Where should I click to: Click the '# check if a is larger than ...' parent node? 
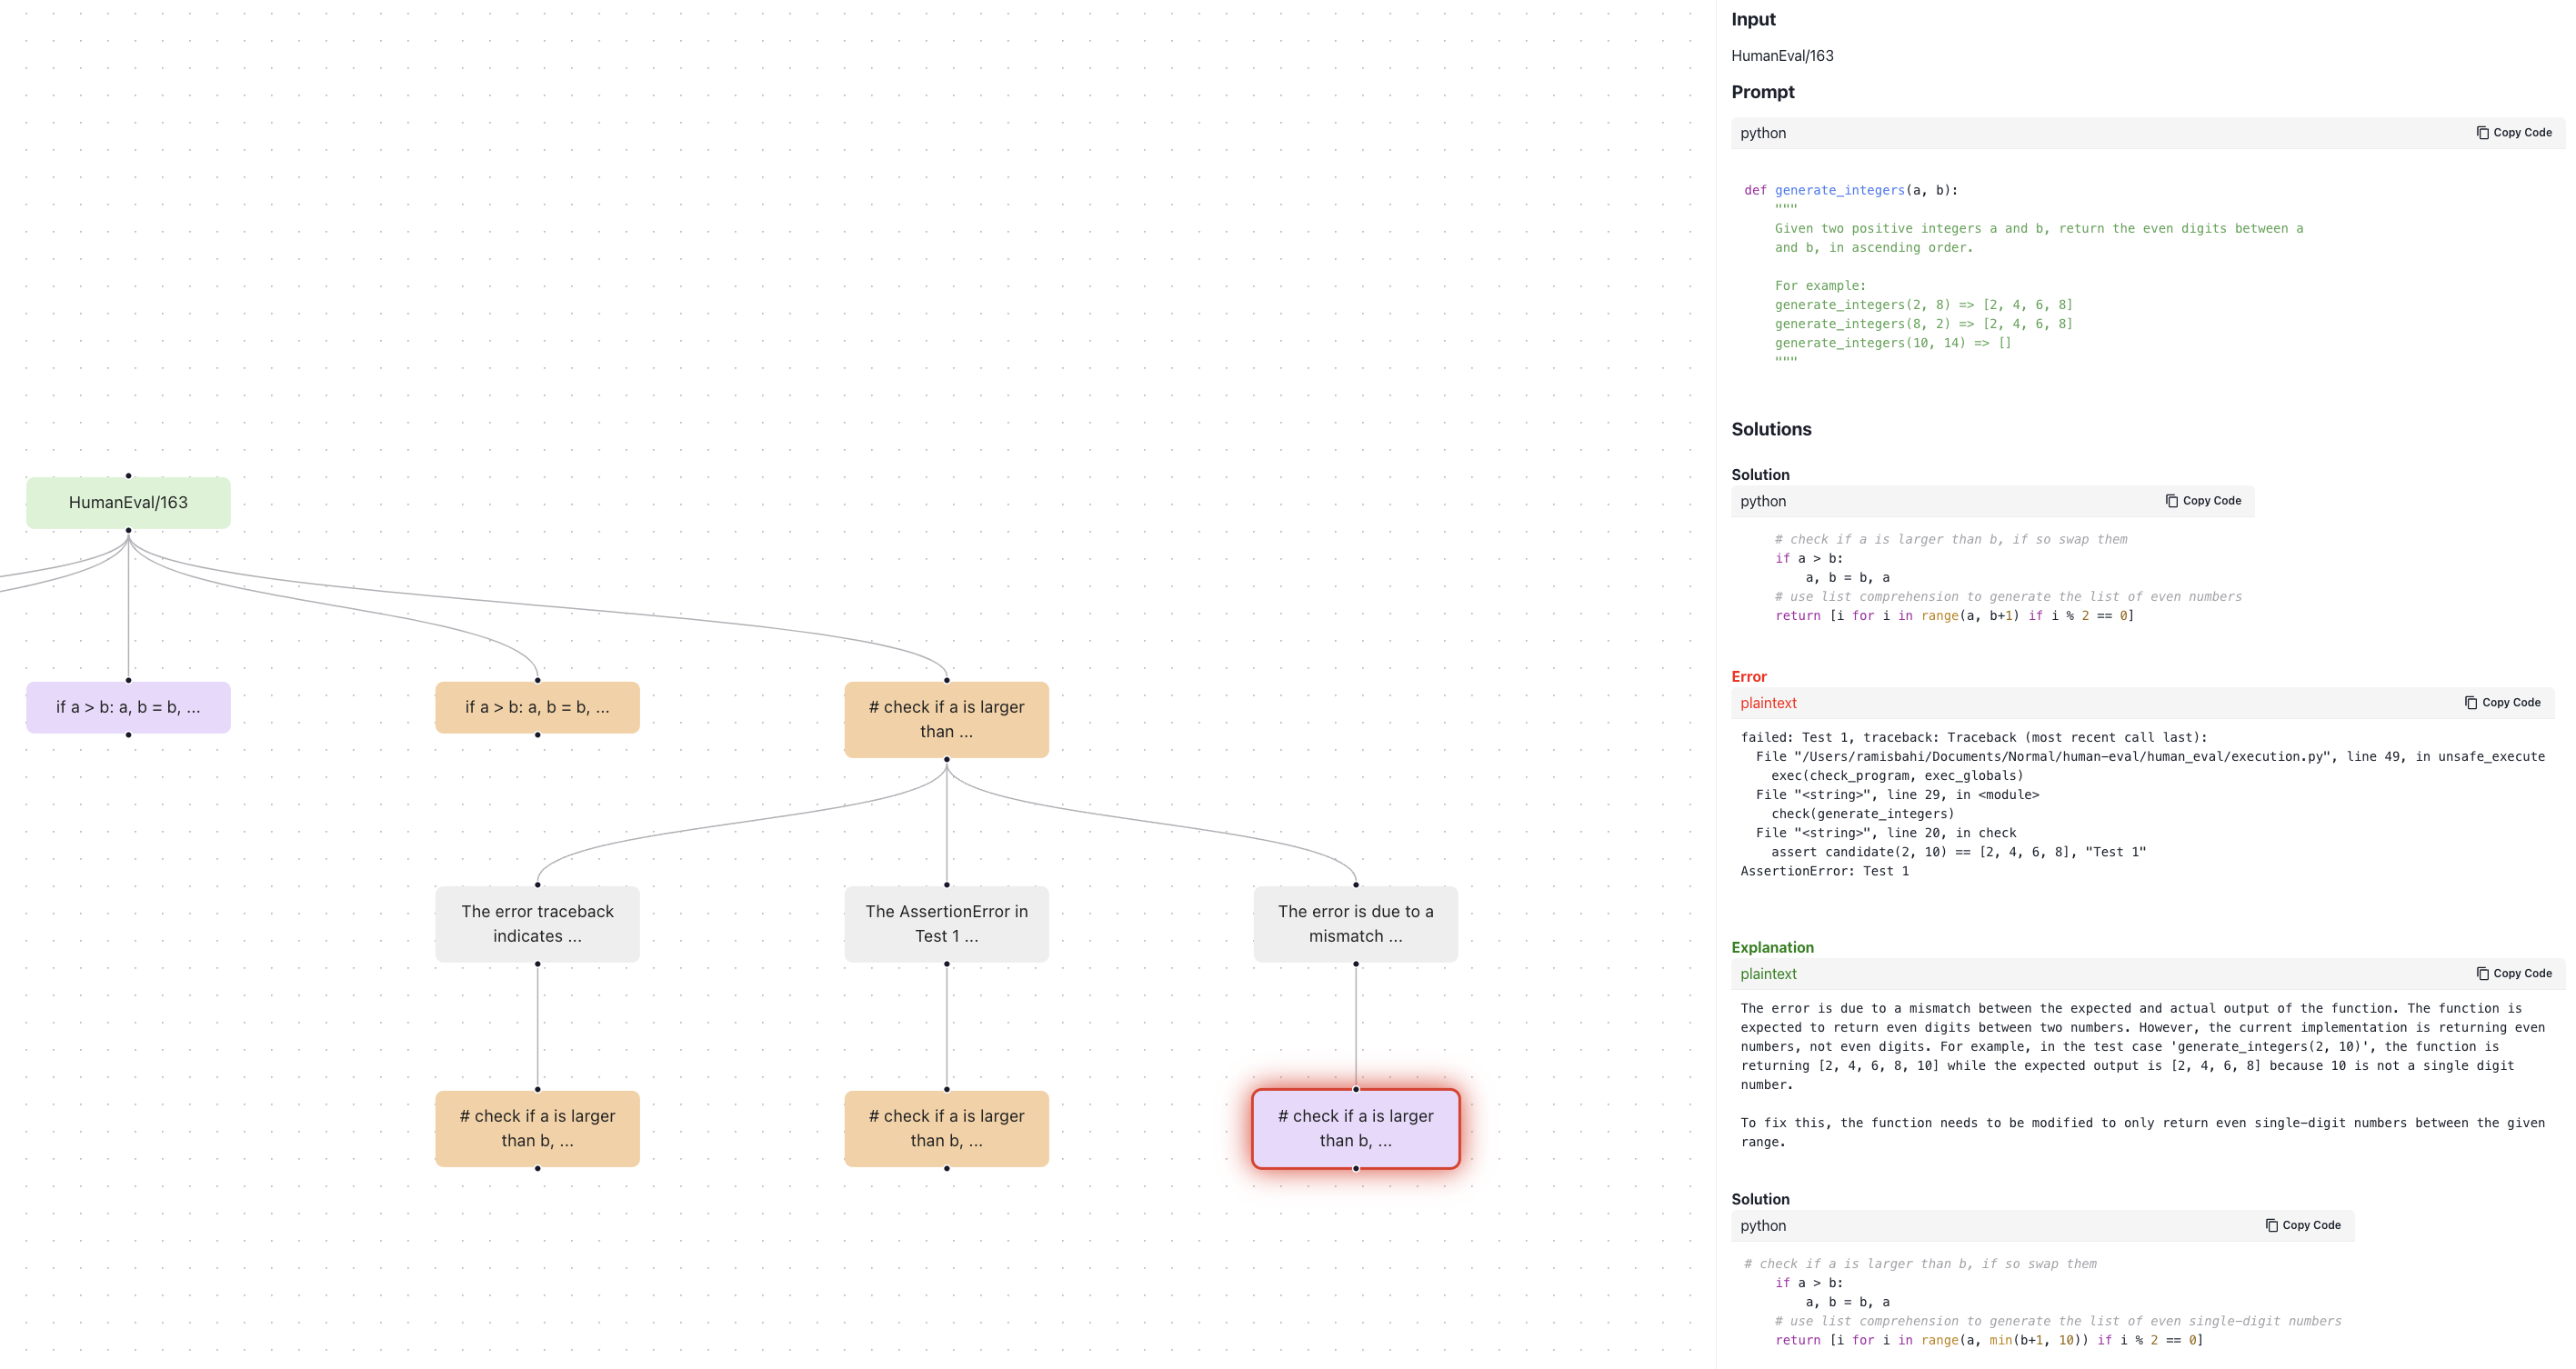coord(946,720)
